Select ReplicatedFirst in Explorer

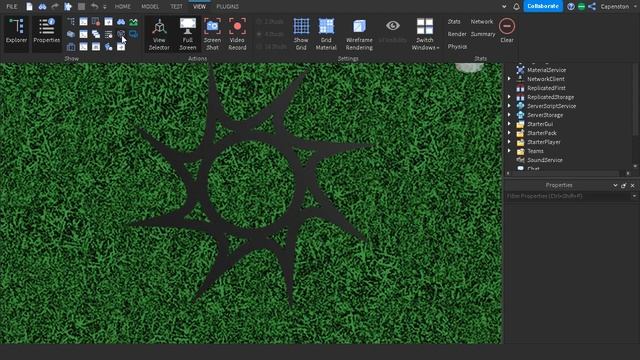click(x=546, y=88)
